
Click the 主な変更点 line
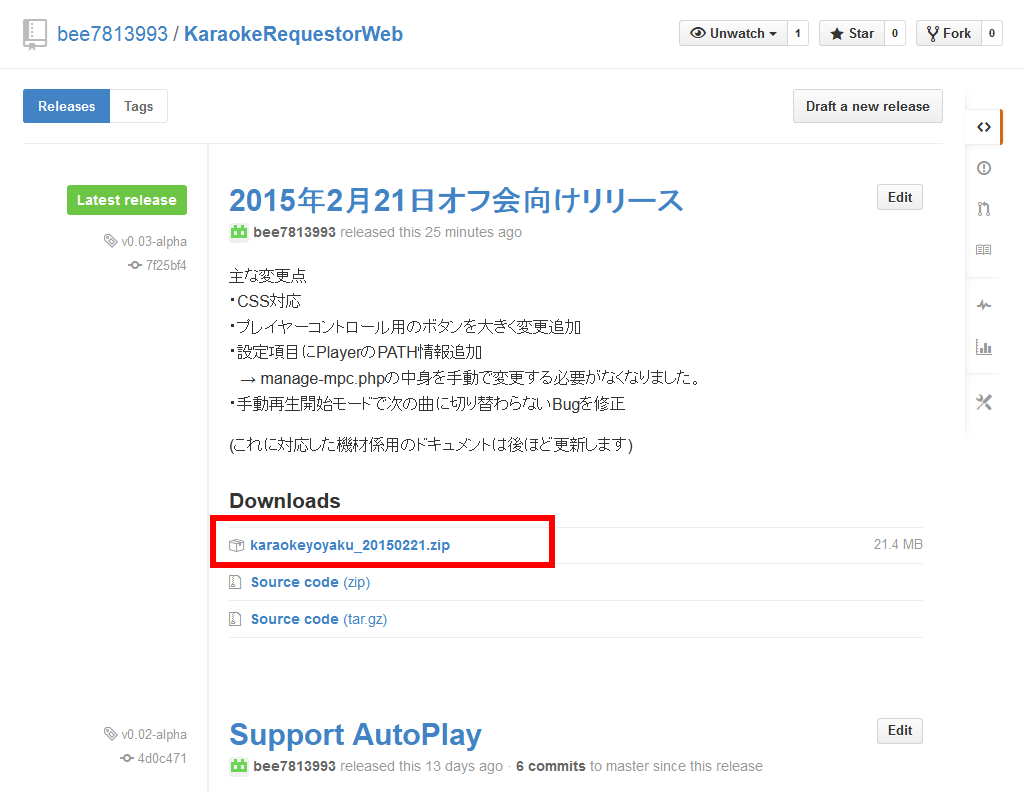267,276
